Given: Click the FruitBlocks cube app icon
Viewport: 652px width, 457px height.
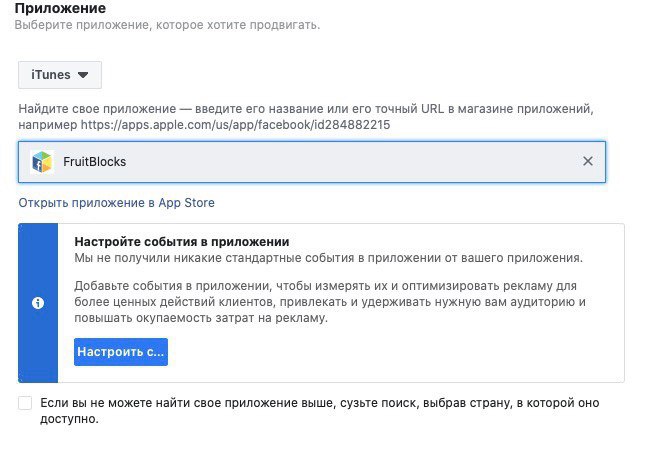Looking at the screenshot, I should [42, 162].
